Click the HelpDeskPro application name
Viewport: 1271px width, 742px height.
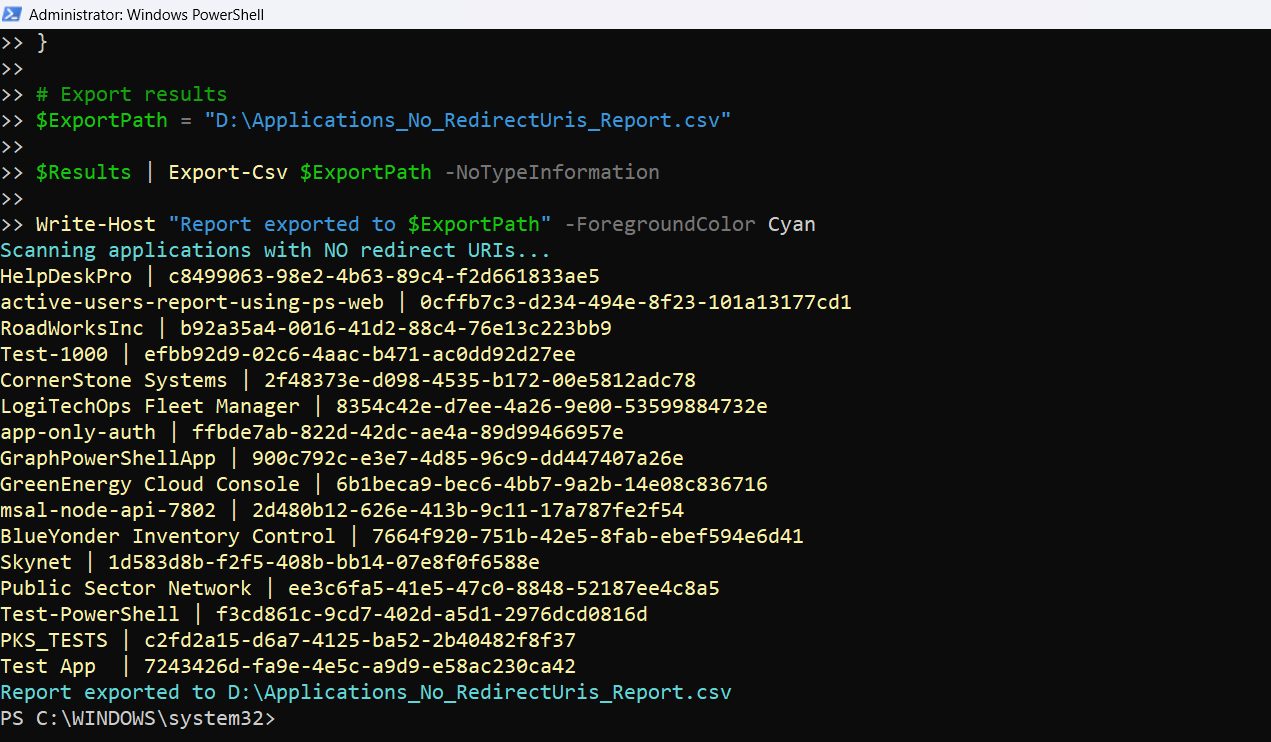66,276
